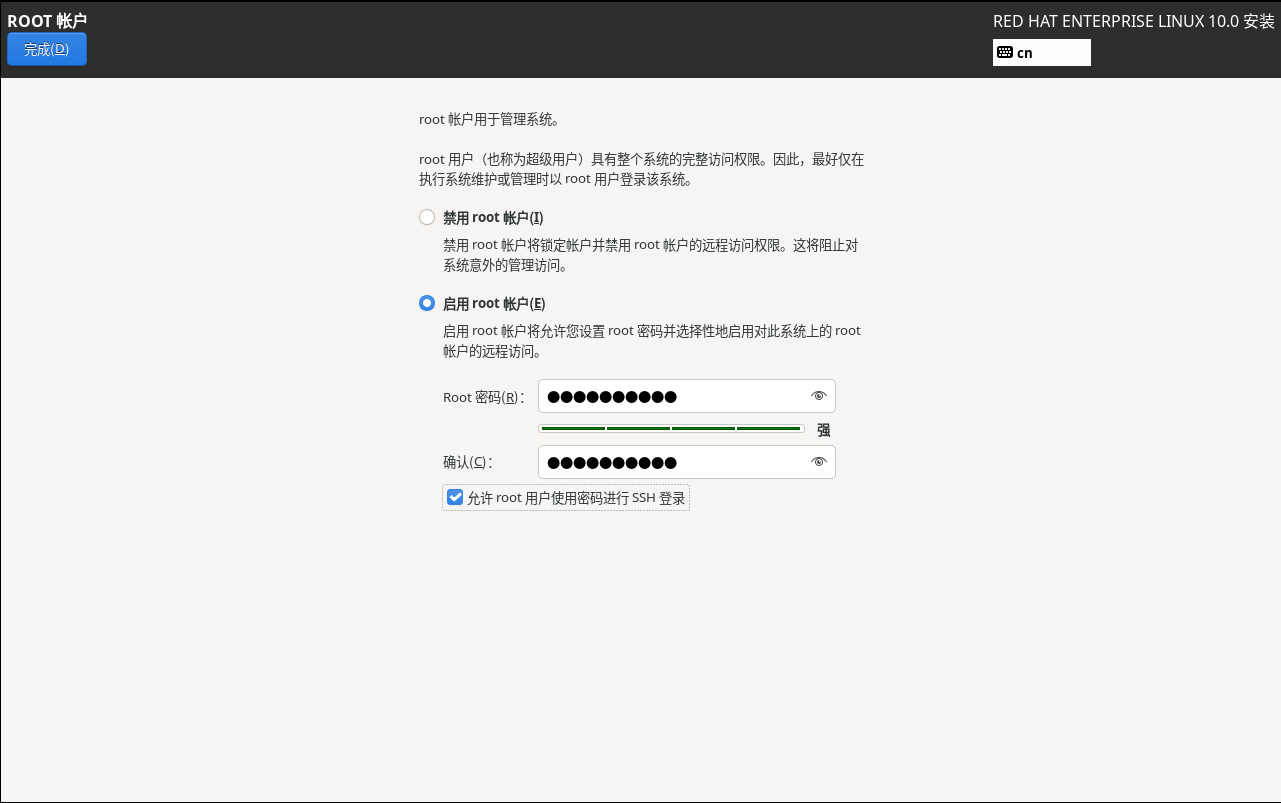1281x803 pixels.
Task: Select the 启用 root 帐户 radio button
Action: [x=427, y=303]
